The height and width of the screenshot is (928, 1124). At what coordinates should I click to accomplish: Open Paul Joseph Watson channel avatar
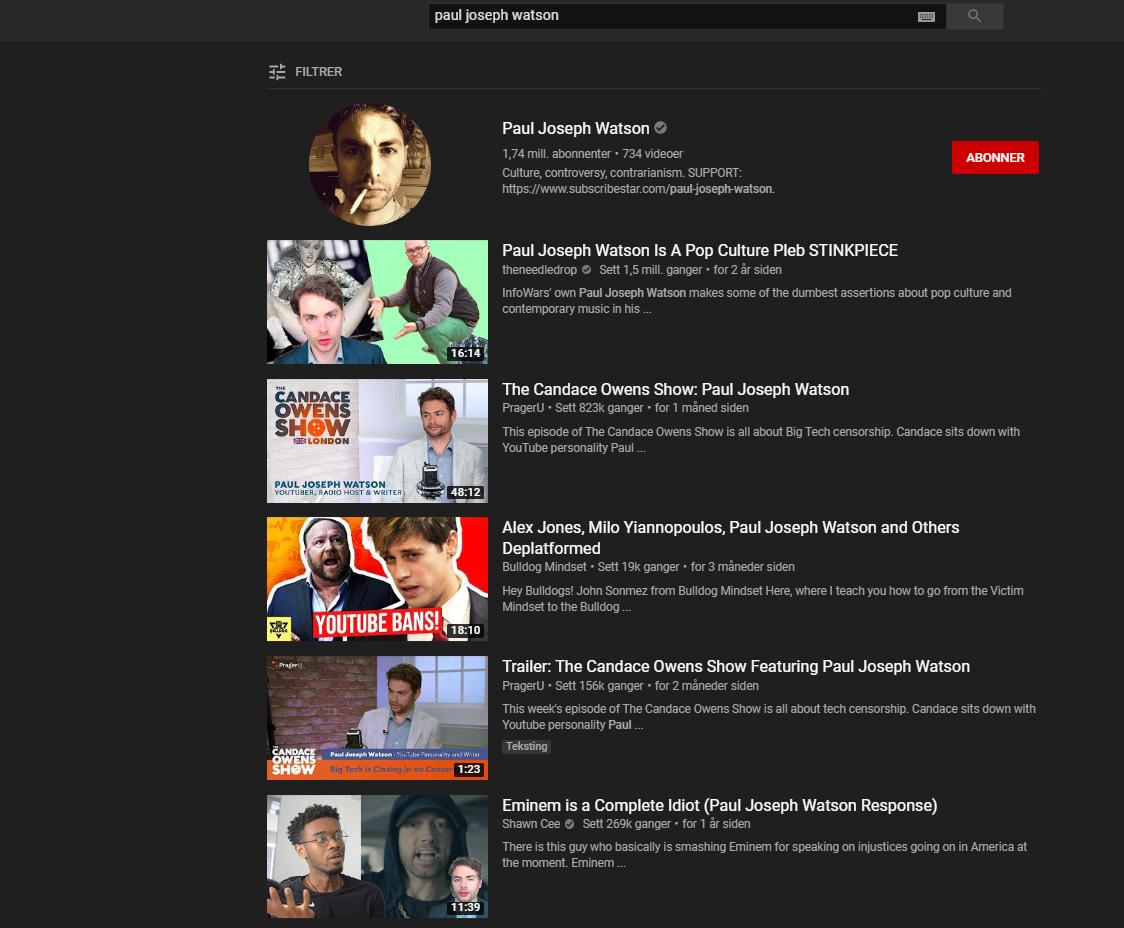[370, 164]
